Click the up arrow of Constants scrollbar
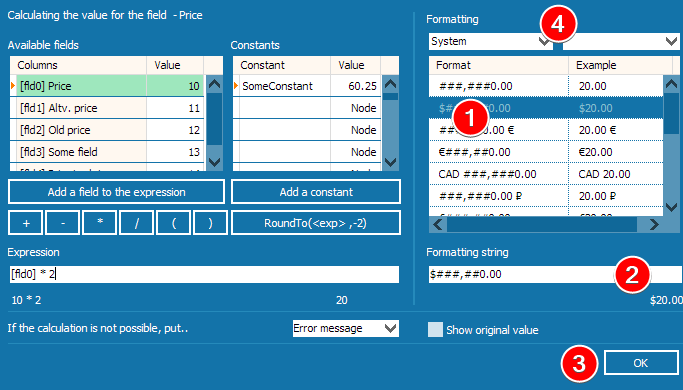The image size is (683, 390). click(391, 84)
